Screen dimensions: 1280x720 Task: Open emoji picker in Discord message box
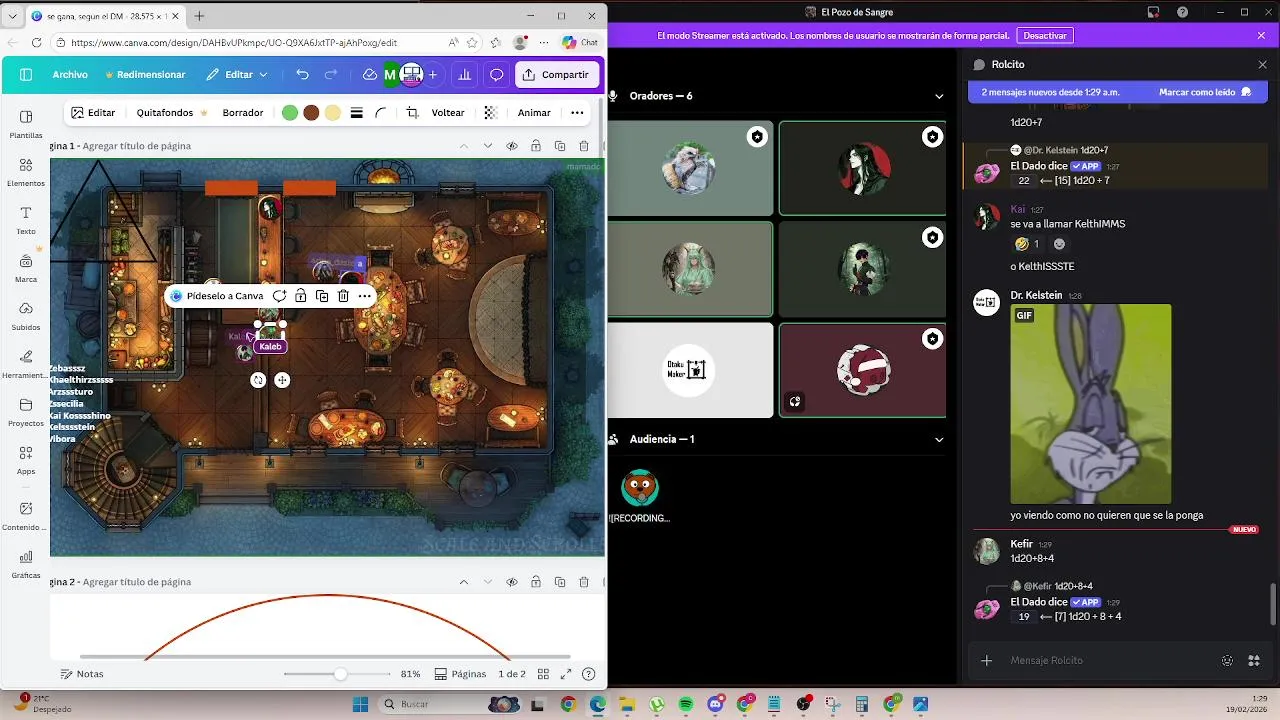point(1227,661)
